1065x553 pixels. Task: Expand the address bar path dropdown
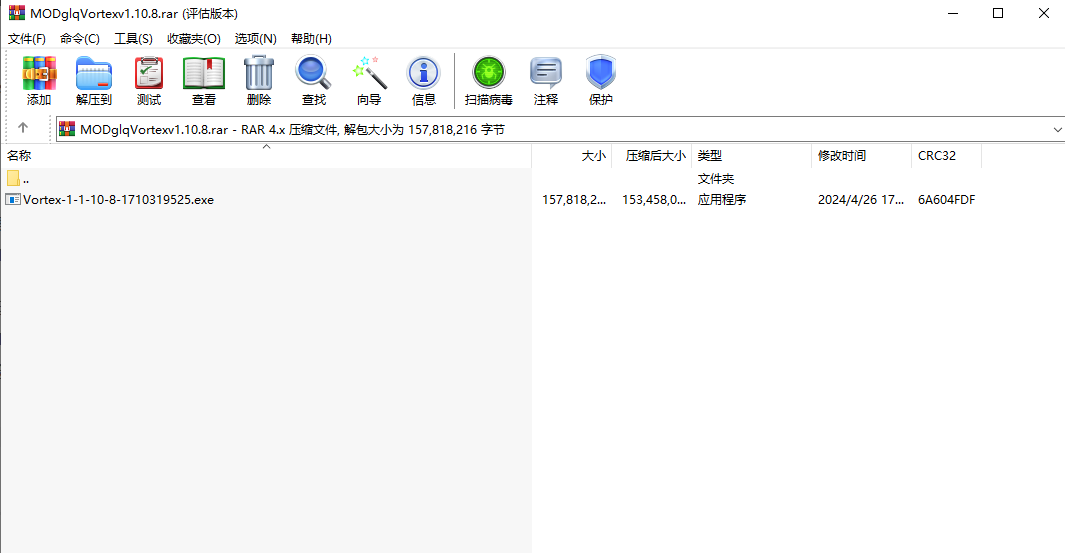pos(1057,130)
